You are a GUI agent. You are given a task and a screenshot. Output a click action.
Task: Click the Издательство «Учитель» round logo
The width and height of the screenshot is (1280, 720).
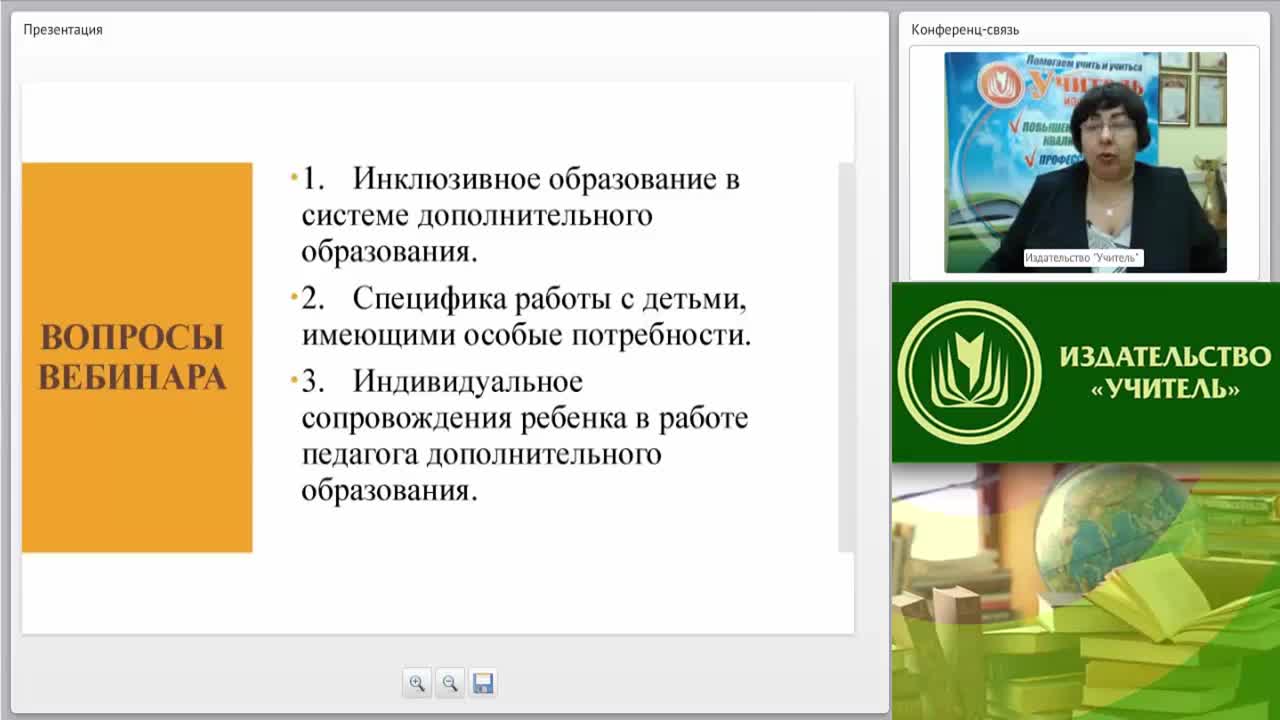tap(969, 372)
